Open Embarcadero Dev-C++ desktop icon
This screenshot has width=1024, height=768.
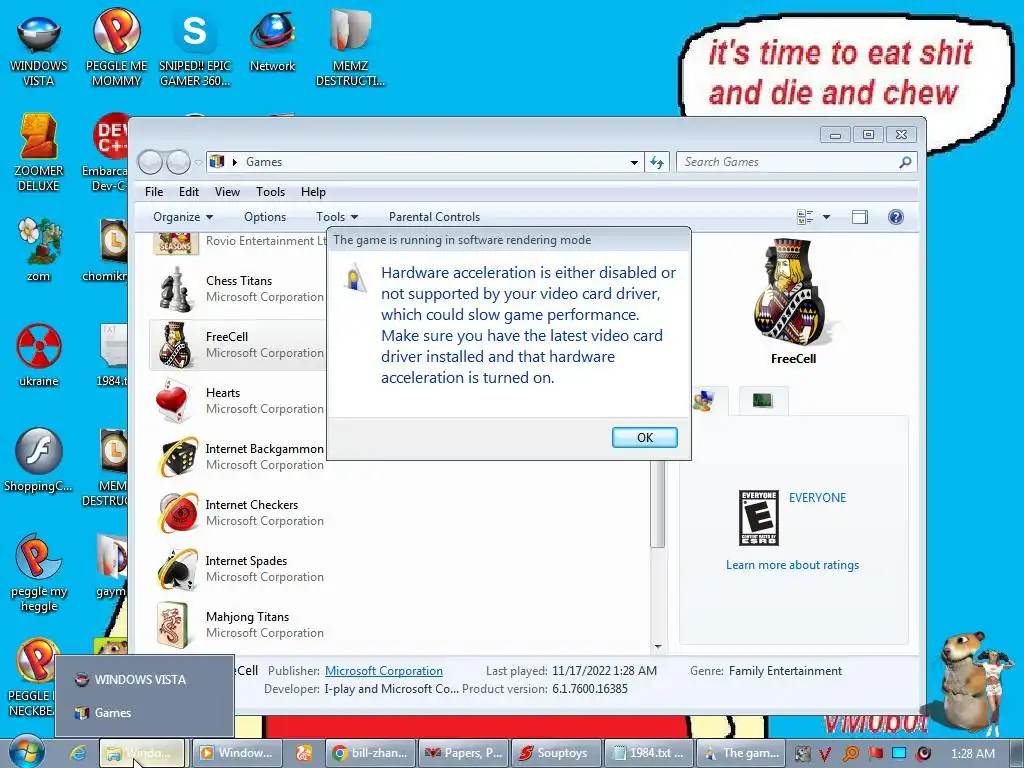pyautogui.click(x=104, y=152)
